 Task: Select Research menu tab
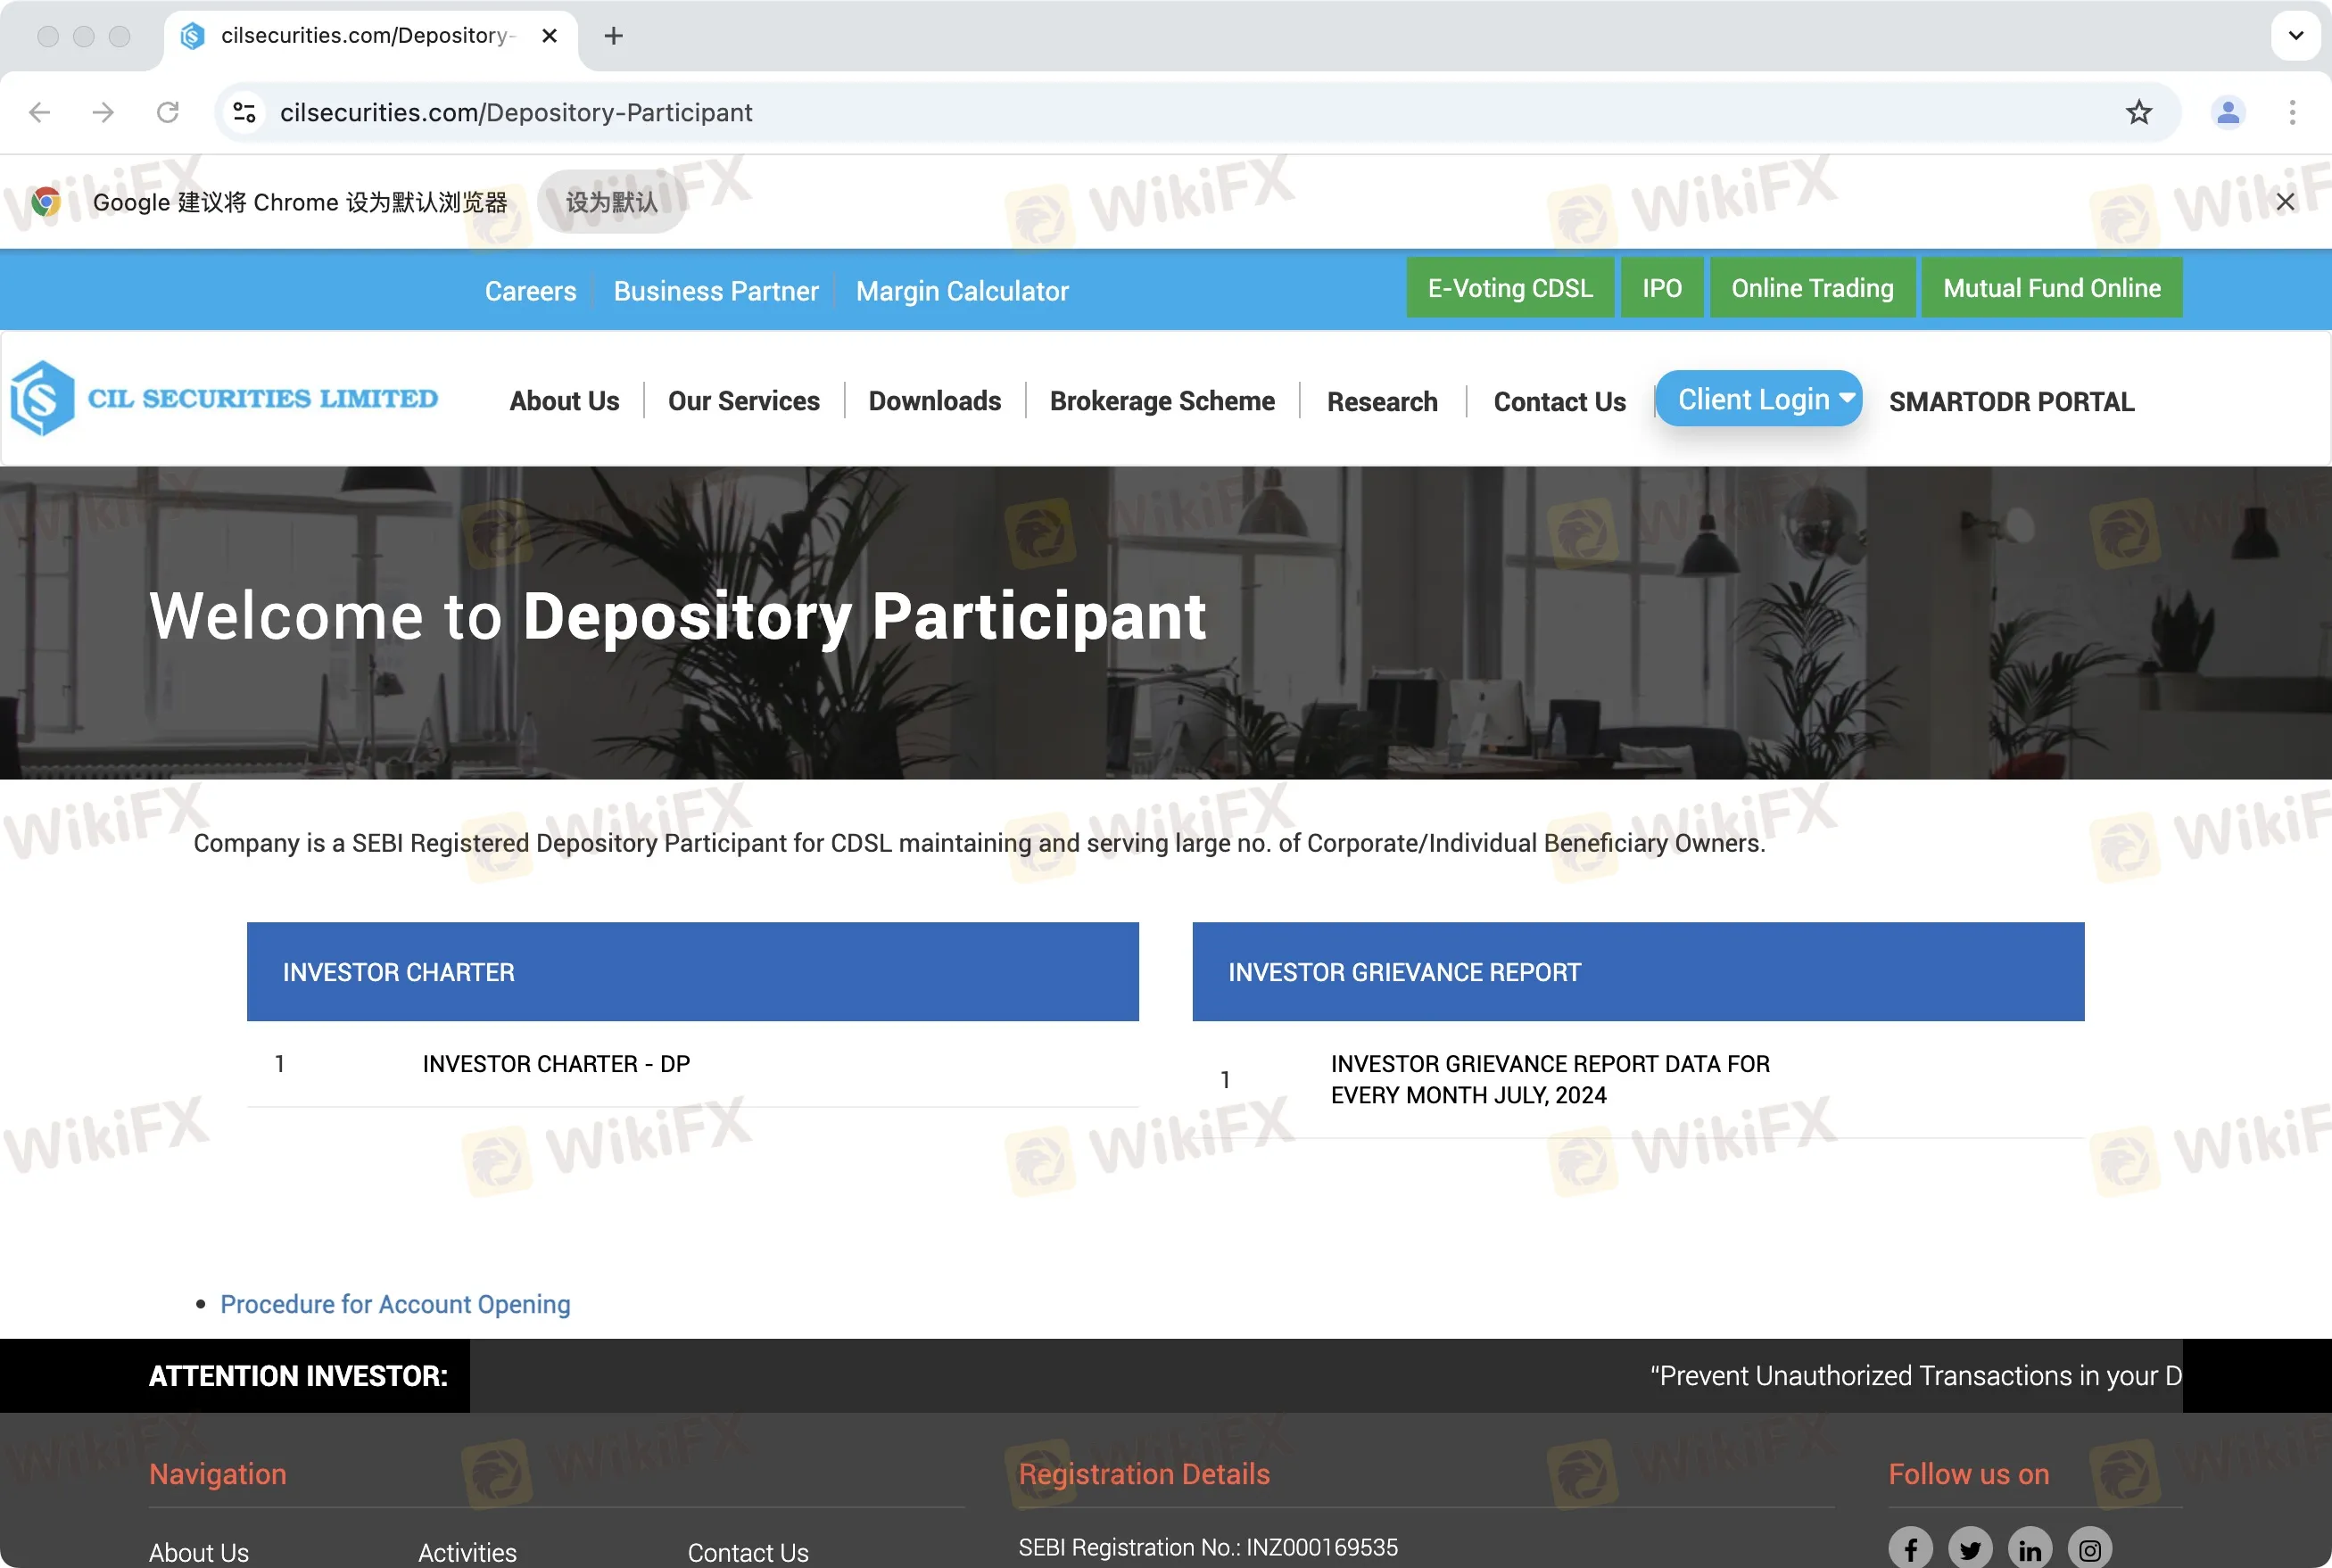click(1384, 400)
